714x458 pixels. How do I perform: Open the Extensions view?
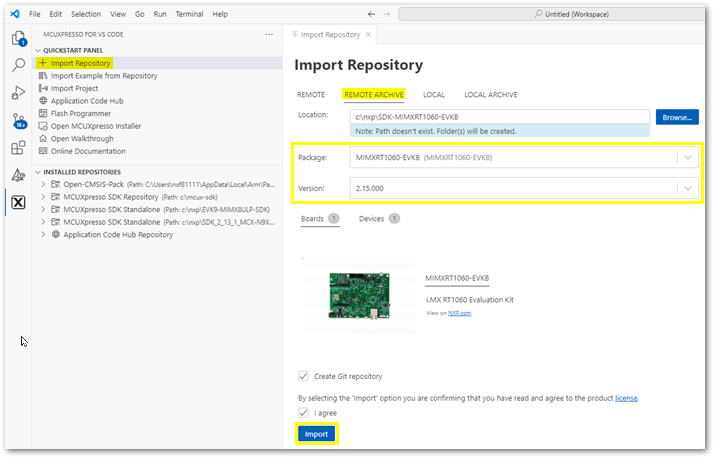click(x=18, y=148)
